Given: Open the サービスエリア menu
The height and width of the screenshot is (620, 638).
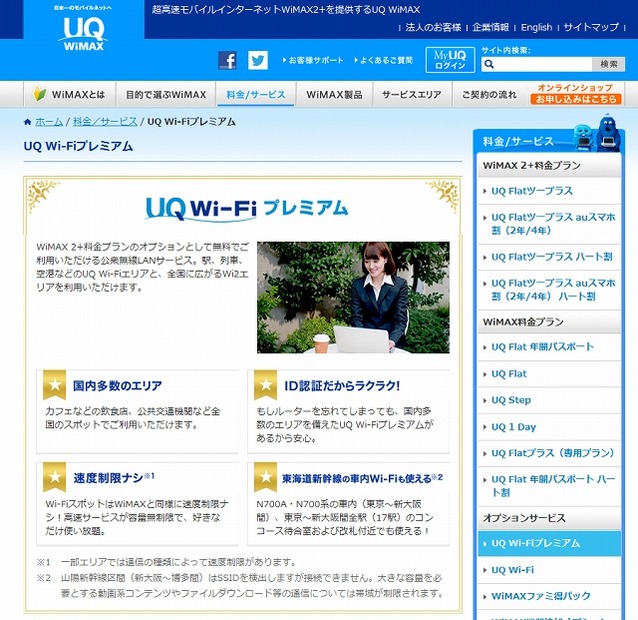Looking at the screenshot, I should click(411, 94).
